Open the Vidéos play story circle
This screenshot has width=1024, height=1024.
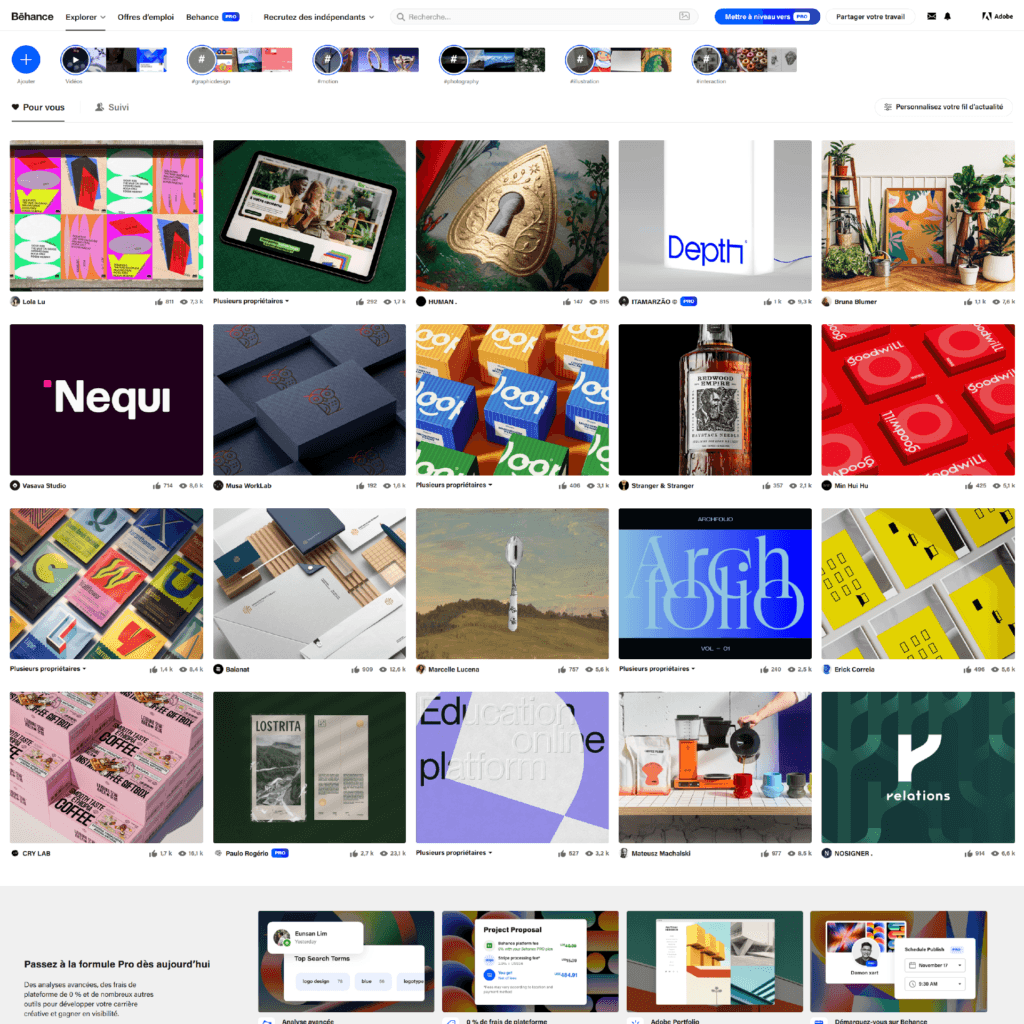[75, 59]
